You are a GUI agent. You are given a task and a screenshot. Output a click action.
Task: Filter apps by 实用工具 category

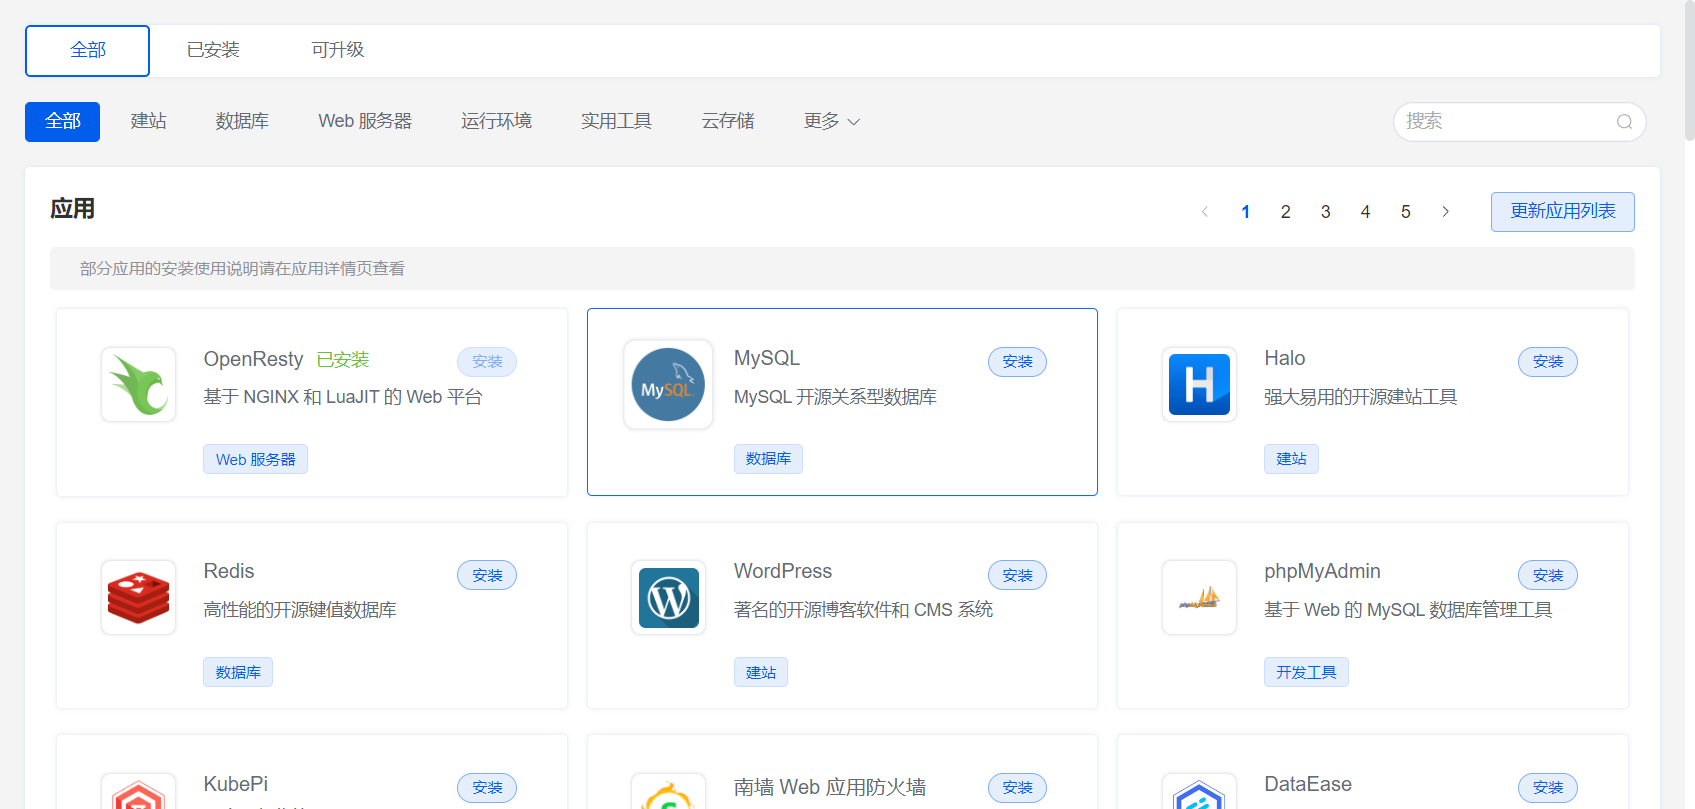[616, 122]
